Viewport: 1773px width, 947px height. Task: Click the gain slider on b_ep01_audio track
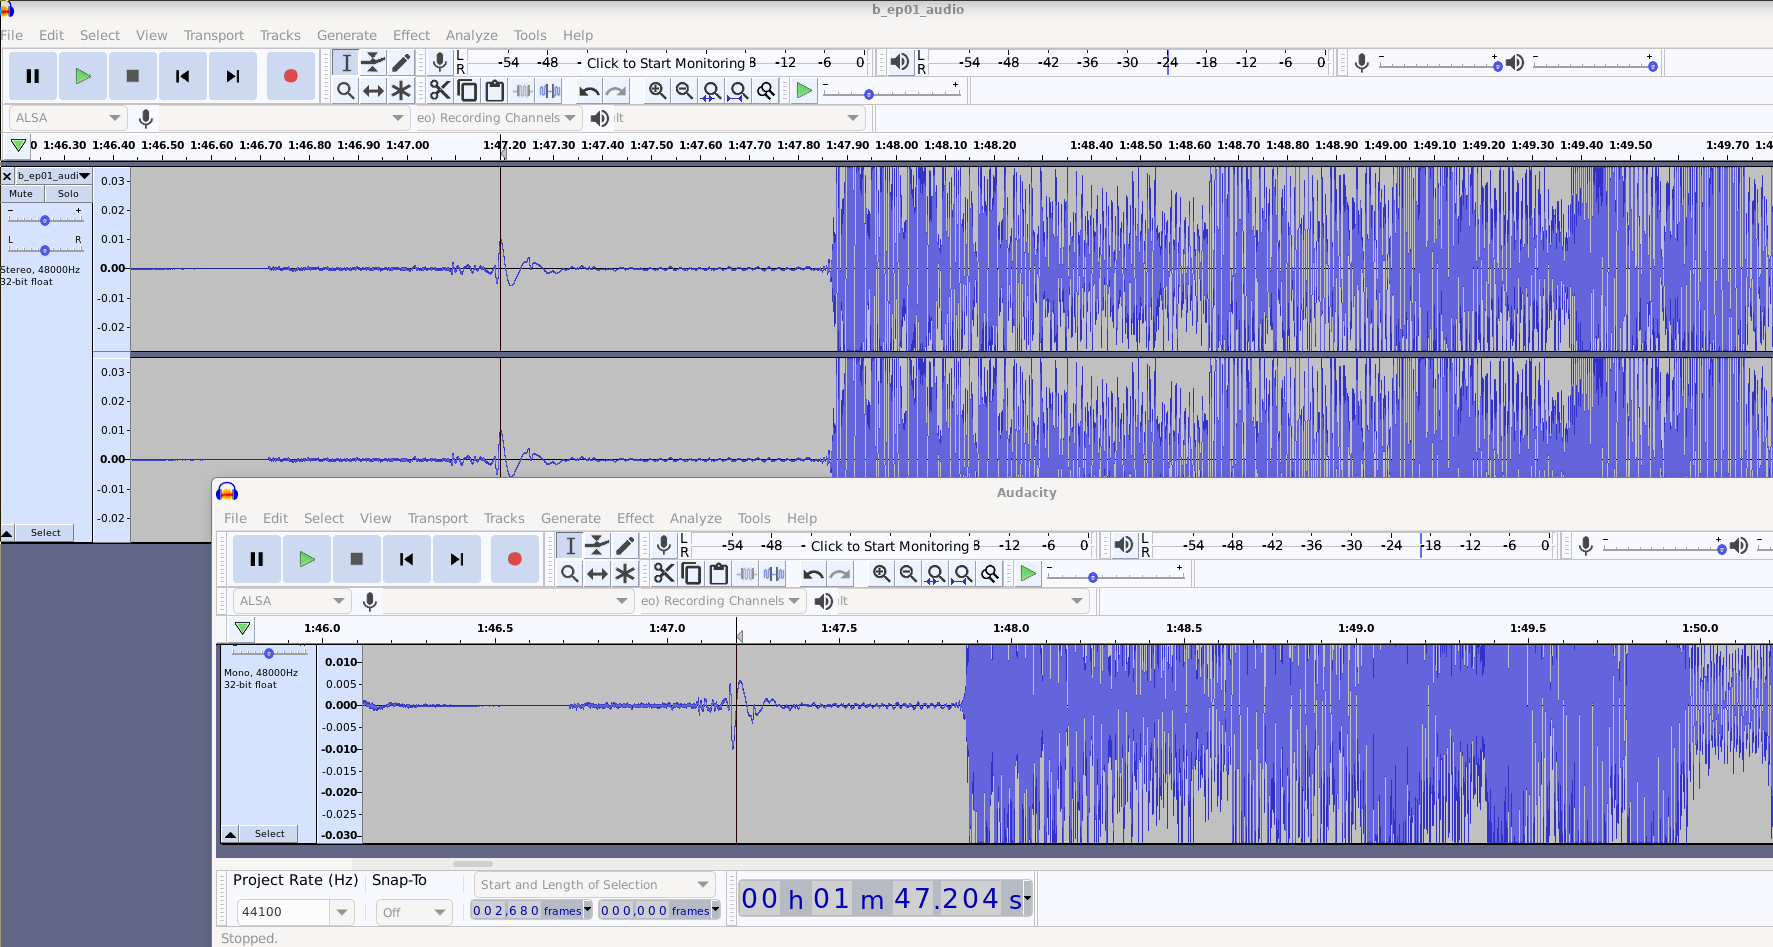pyautogui.click(x=45, y=220)
